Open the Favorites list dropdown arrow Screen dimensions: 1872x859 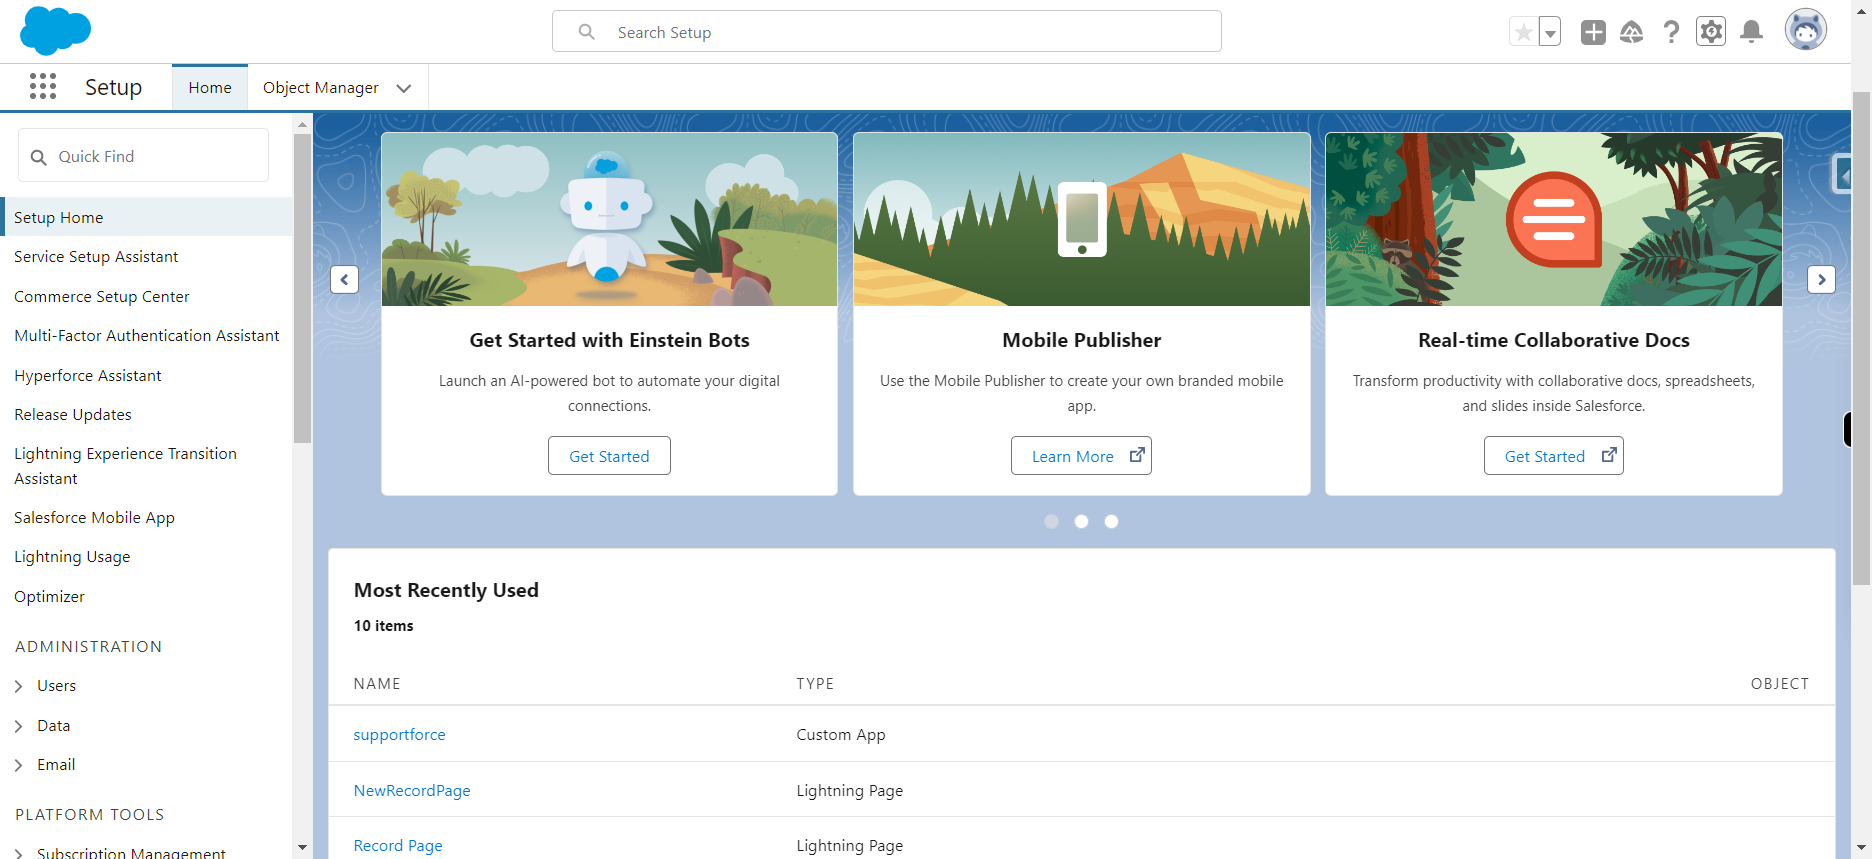(1550, 32)
